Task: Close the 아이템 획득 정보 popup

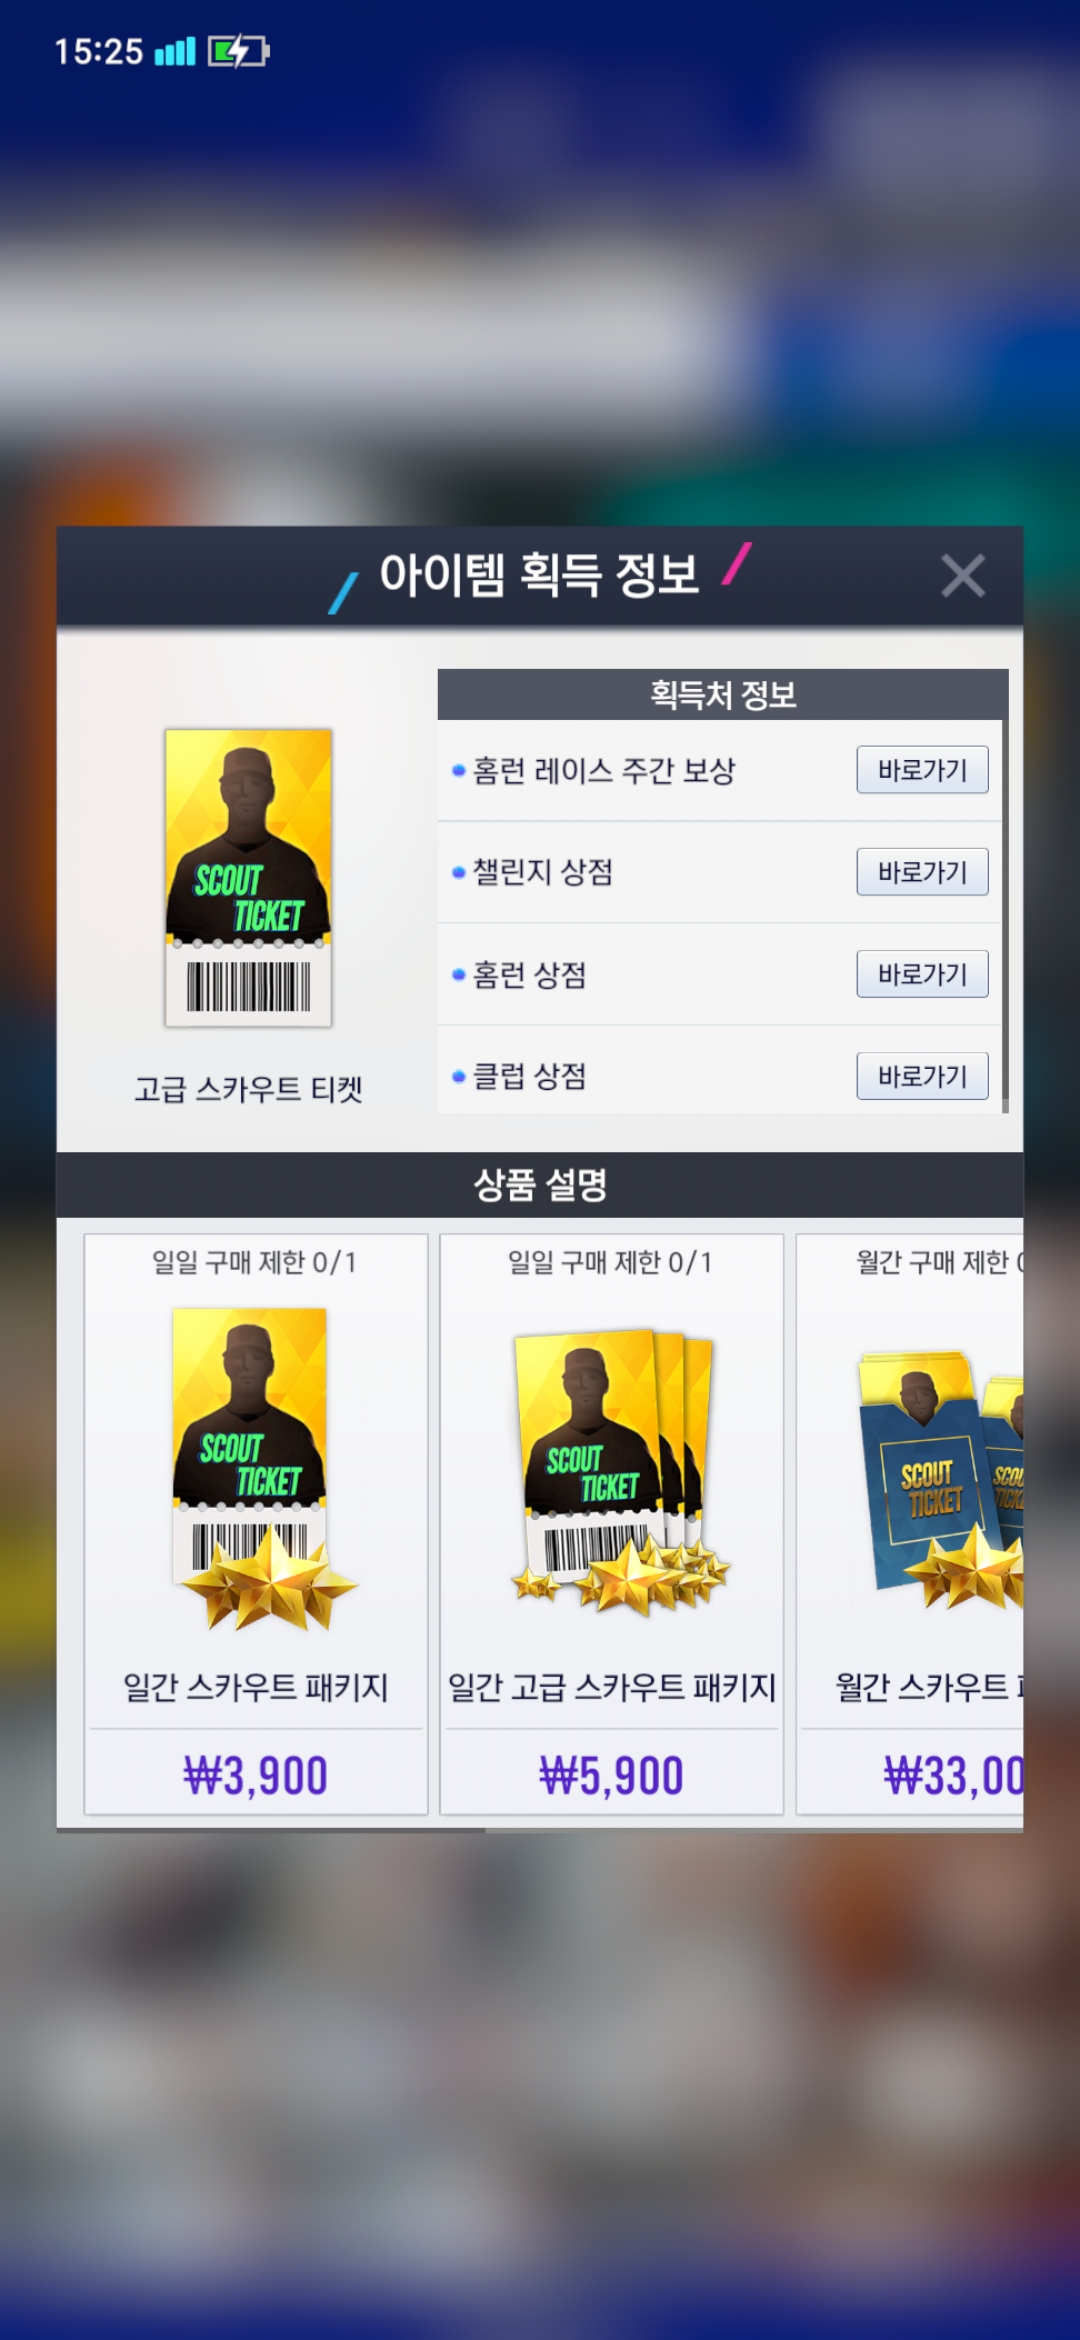Action: (963, 576)
